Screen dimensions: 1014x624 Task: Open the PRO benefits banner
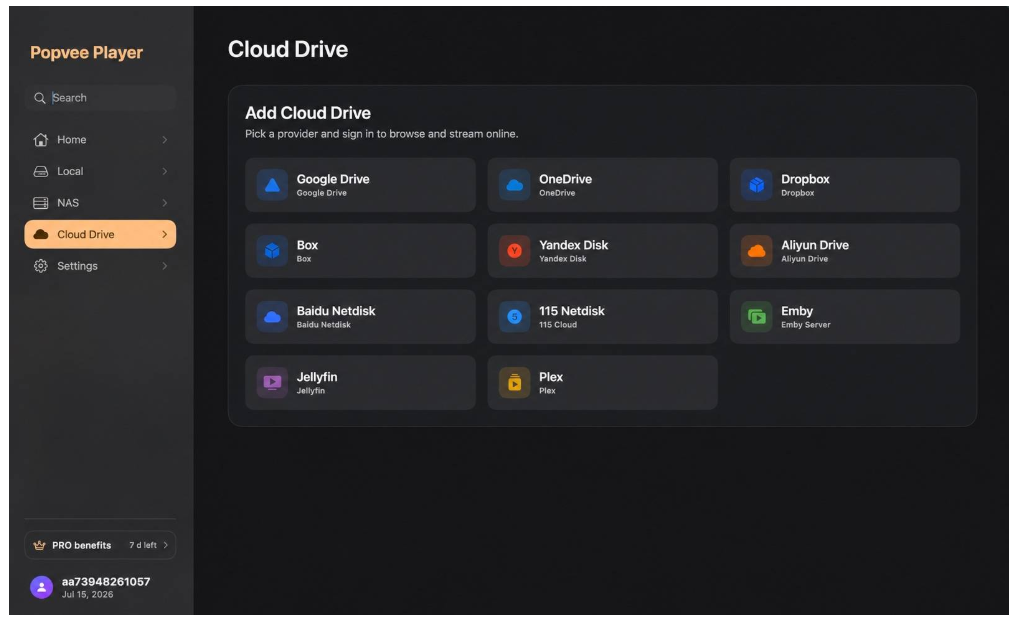point(100,545)
